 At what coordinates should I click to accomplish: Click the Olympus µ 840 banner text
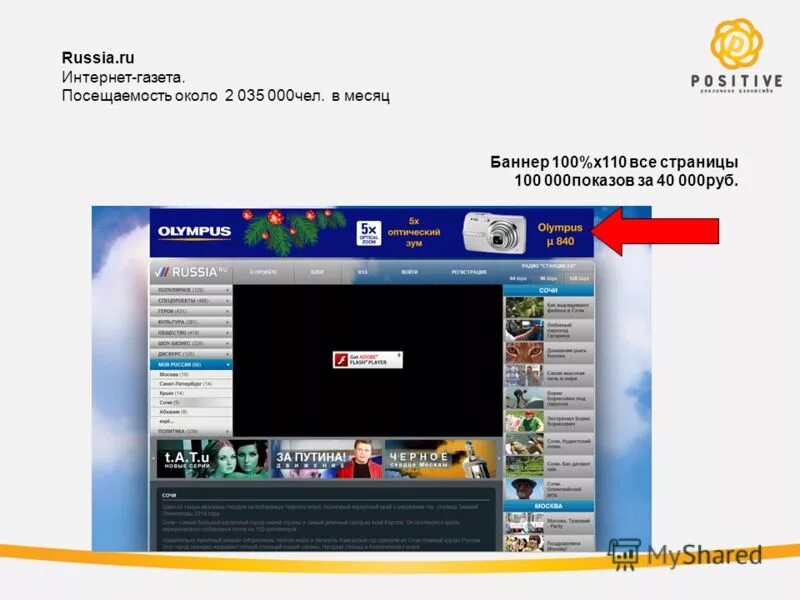(x=560, y=234)
